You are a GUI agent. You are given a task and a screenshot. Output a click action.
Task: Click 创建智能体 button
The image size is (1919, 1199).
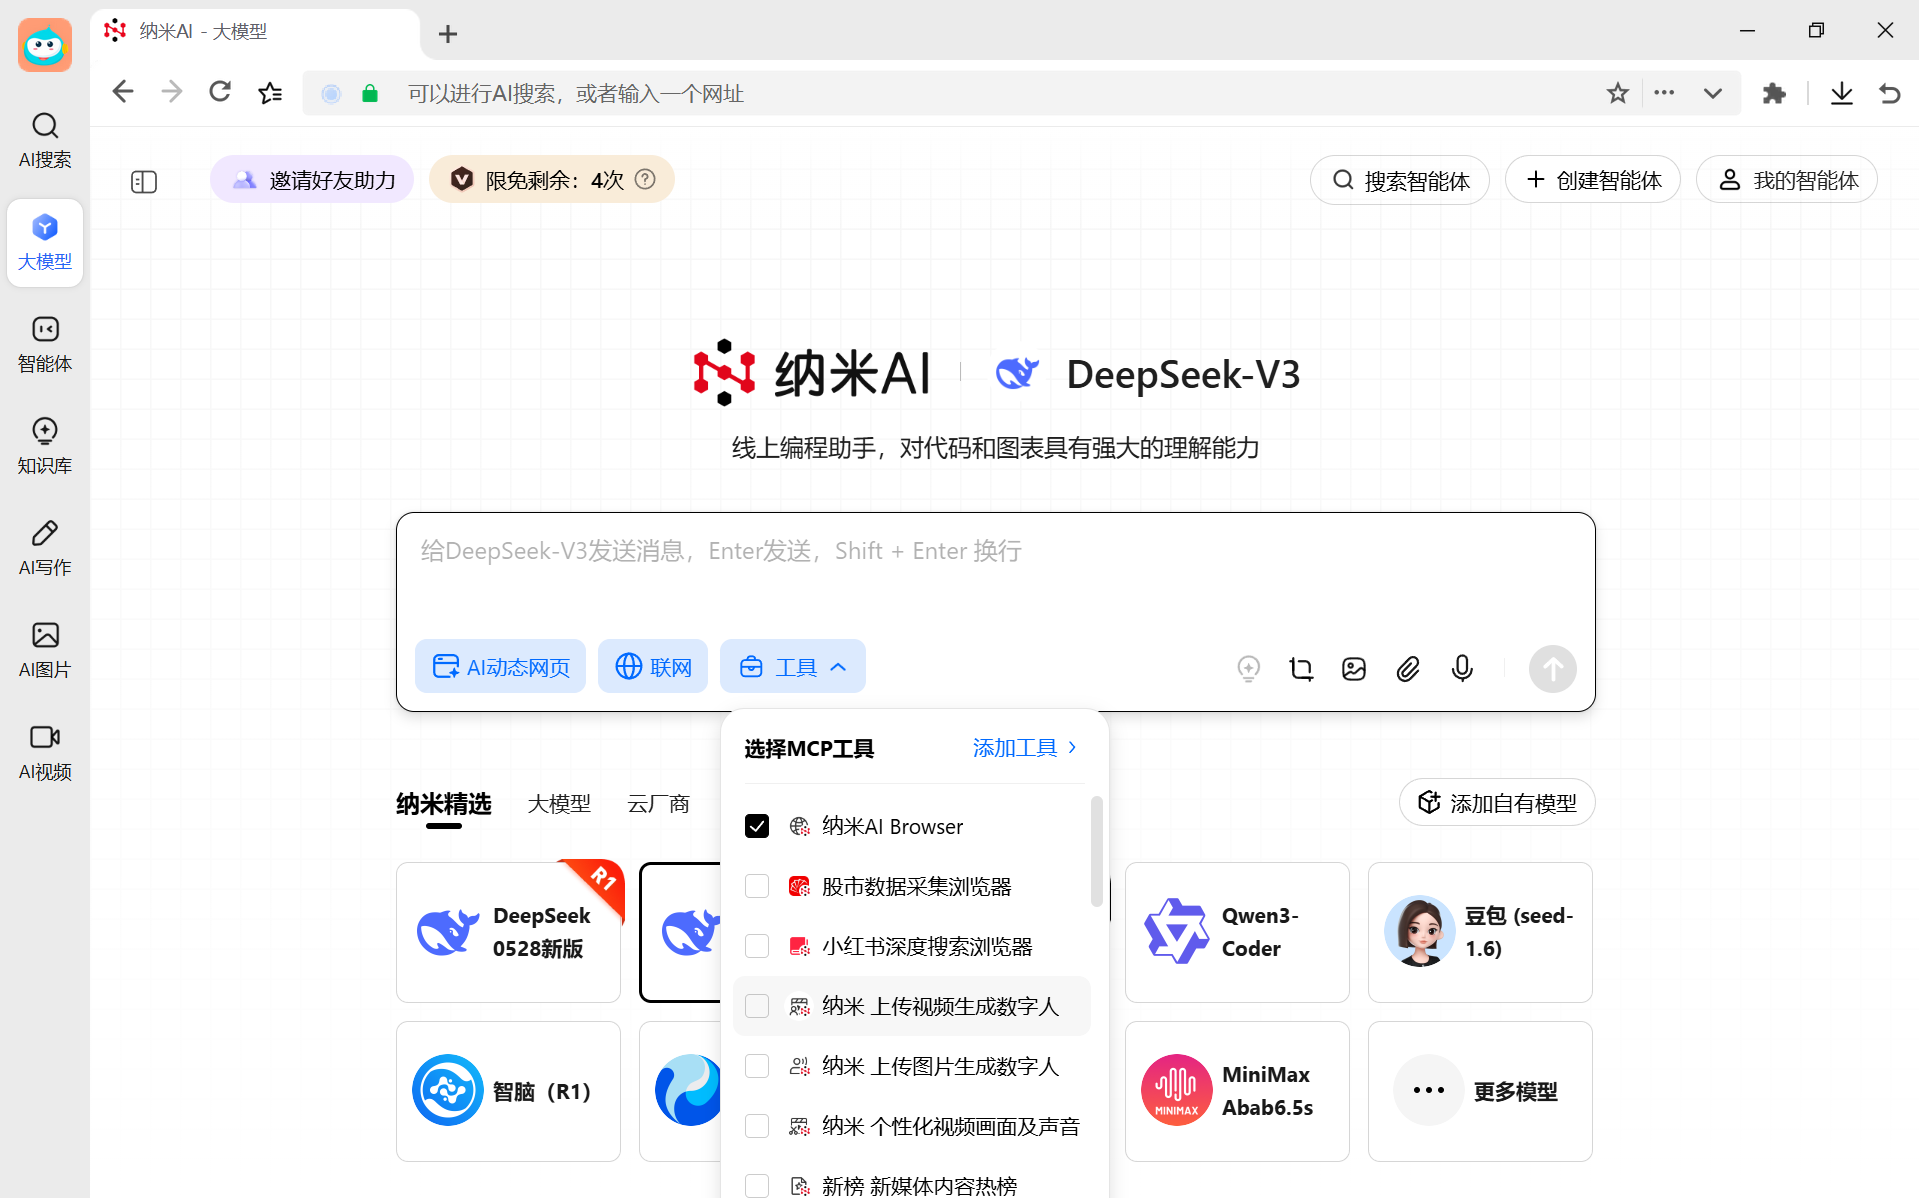pyautogui.click(x=1593, y=180)
